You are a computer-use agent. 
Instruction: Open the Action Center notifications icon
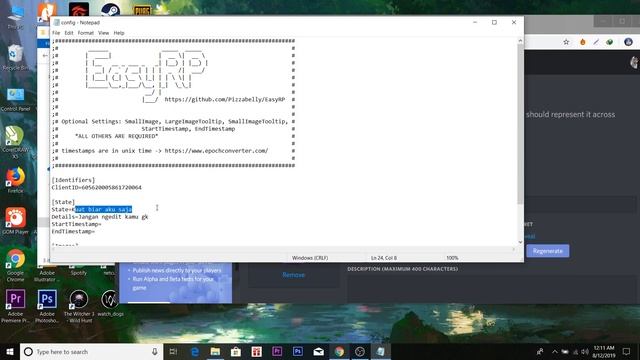point(627,351)
